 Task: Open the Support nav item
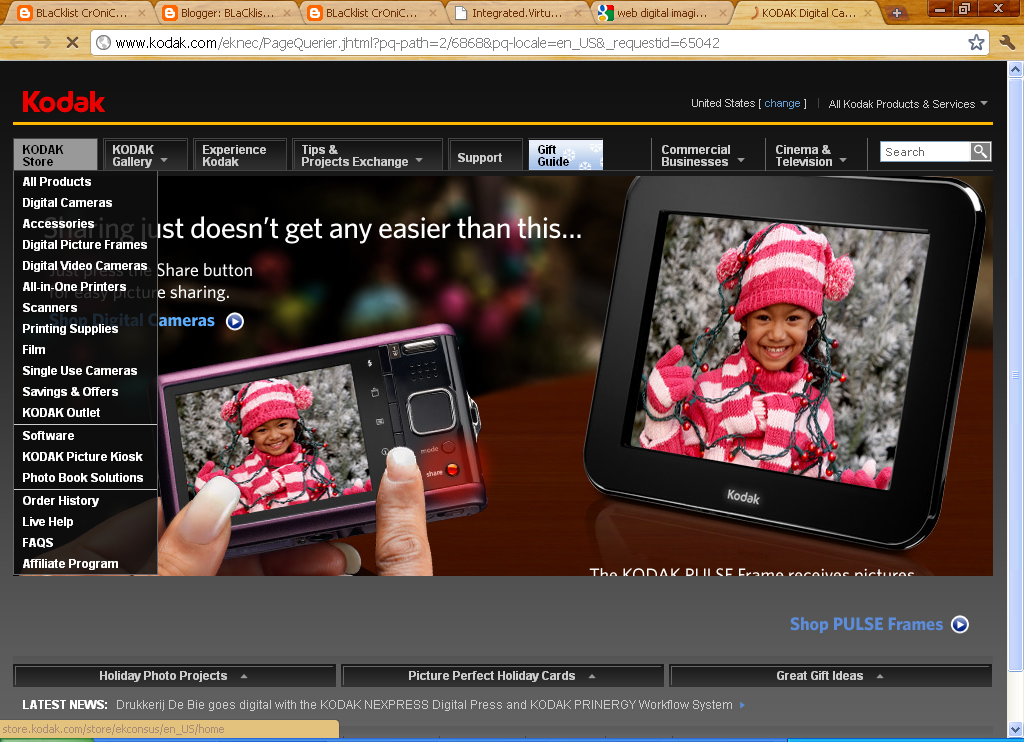click(486, 157)
